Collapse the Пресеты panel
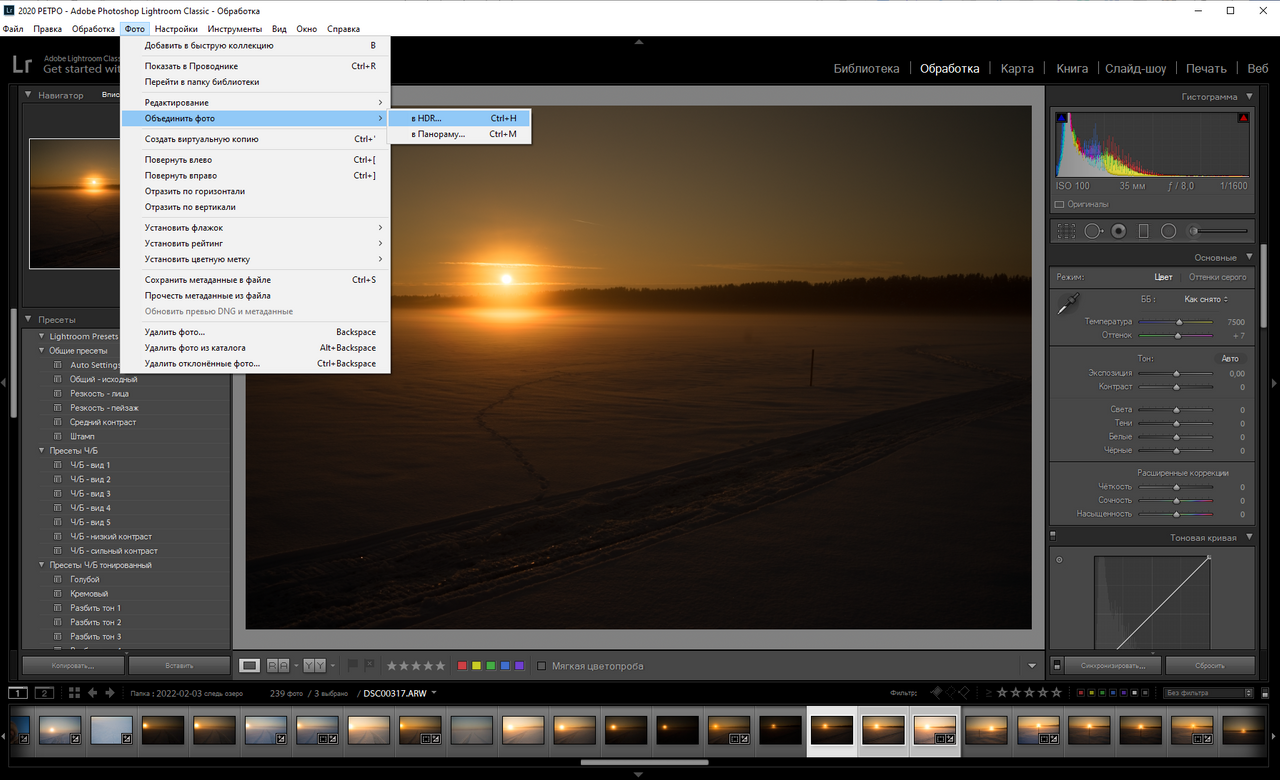The image size is (1280, 780). pyautogui.click(x=29, y=320)
